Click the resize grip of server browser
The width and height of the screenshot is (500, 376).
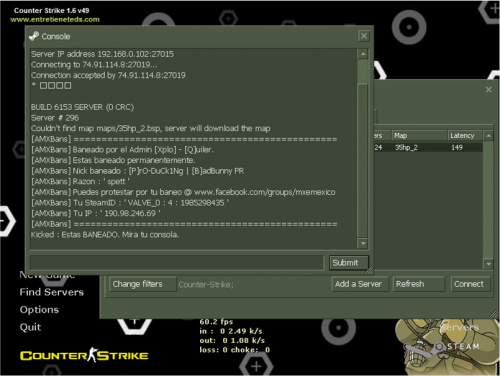[x=493, y=313]
